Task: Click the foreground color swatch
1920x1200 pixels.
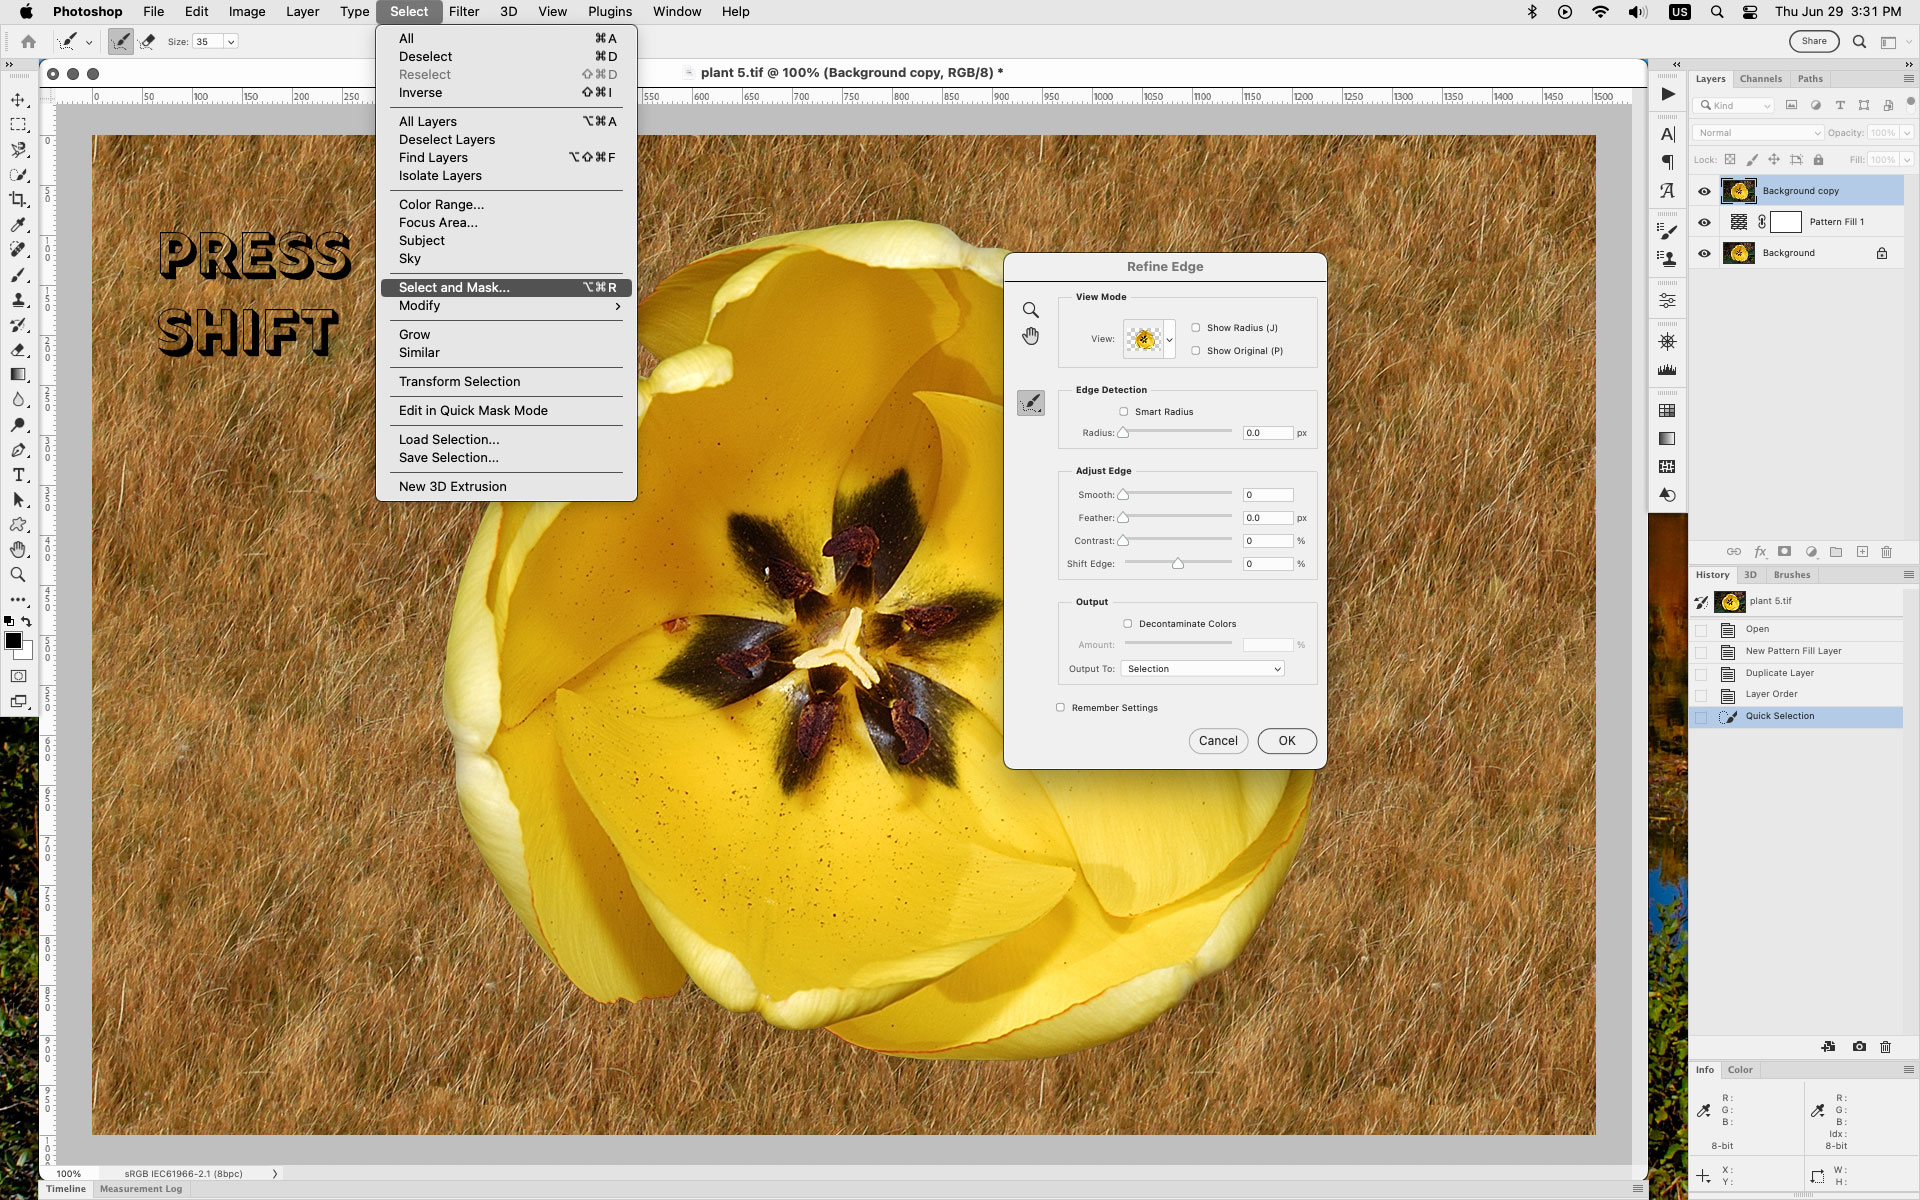Action: coord(13,641)
